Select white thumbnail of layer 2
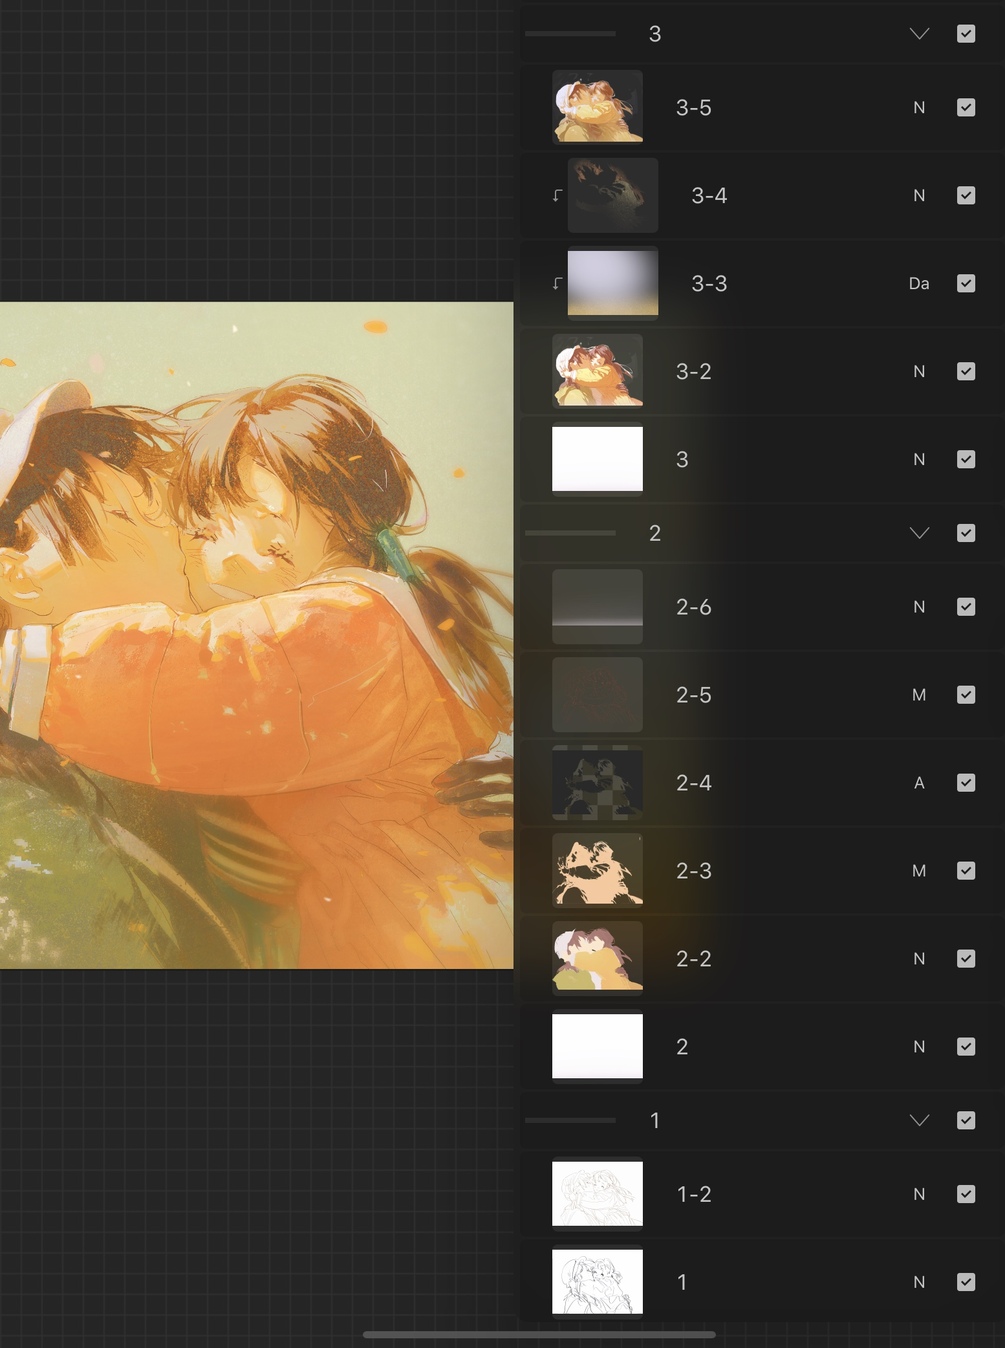The width and height of the screenshot is (1005, 1348). pyautogui.click(x=597, y=1047)
